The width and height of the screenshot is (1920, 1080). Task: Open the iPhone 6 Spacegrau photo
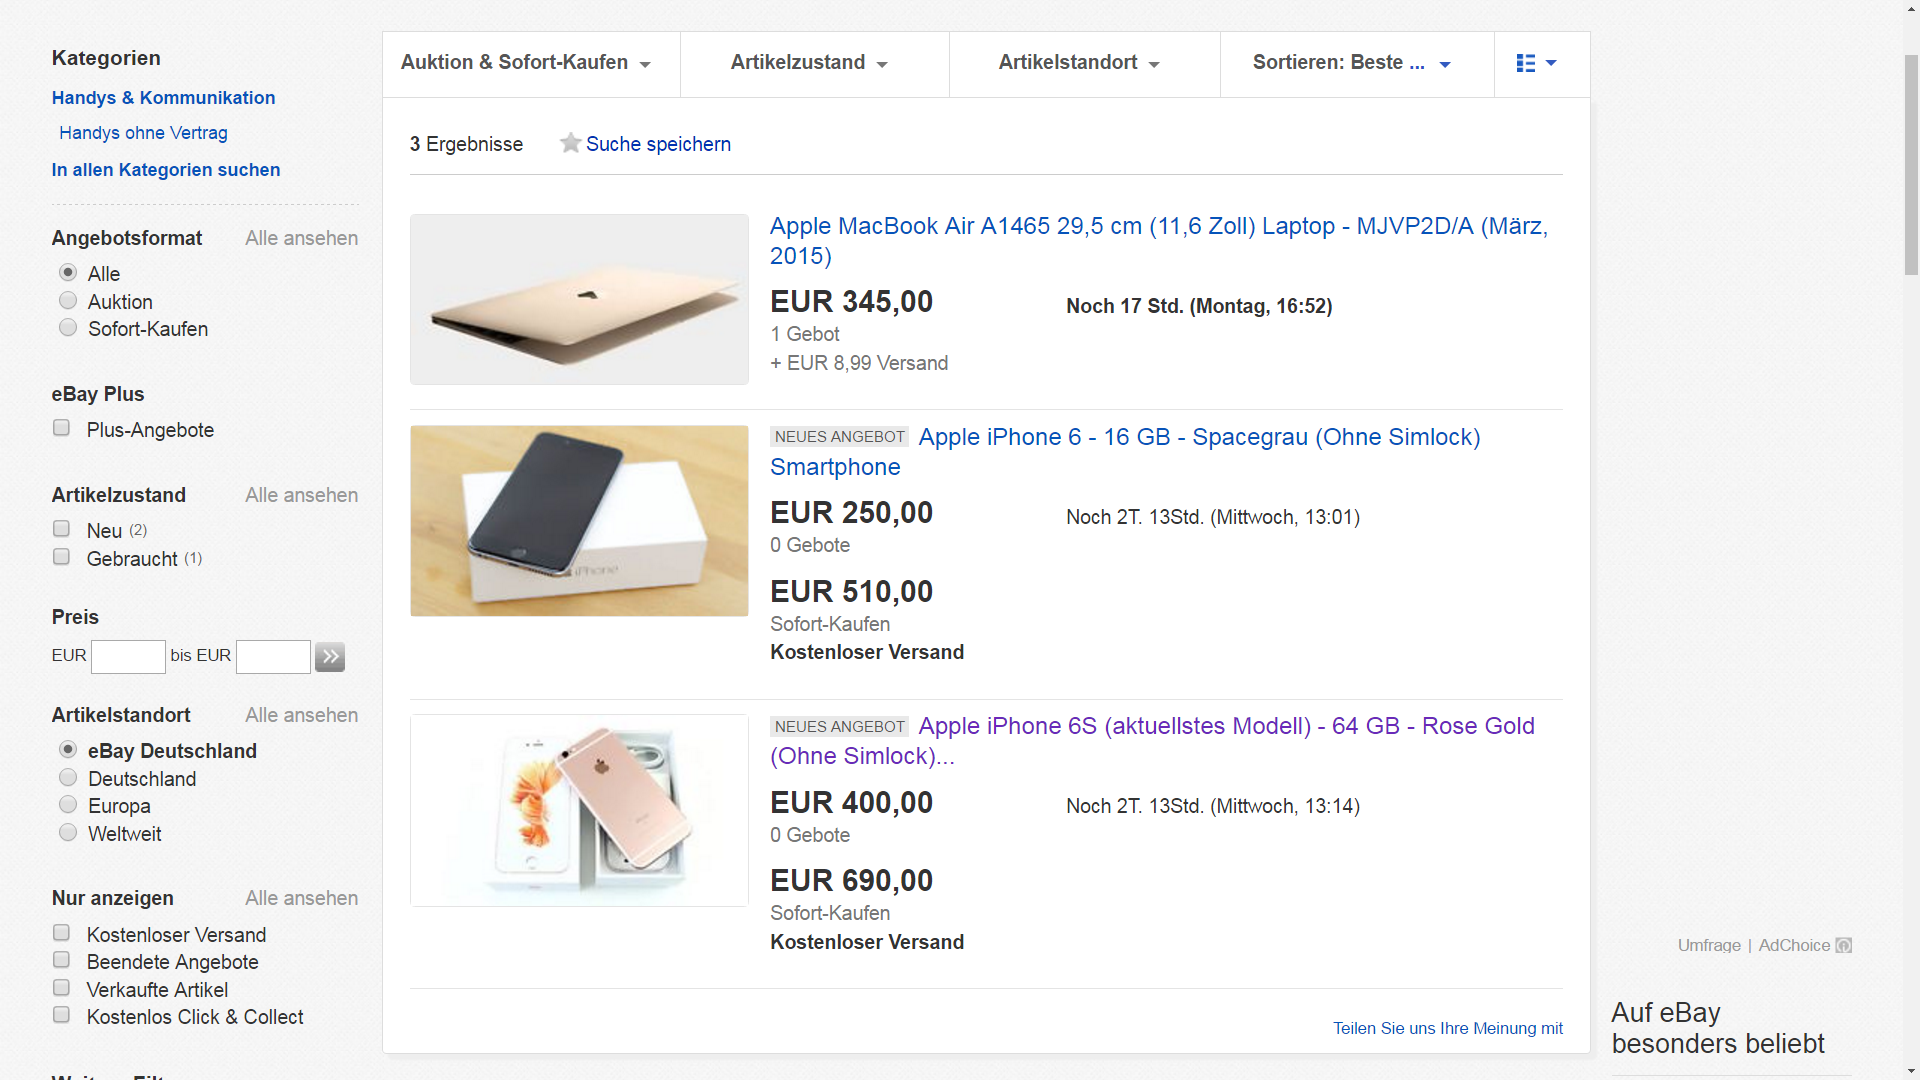[x=579, y=521]
